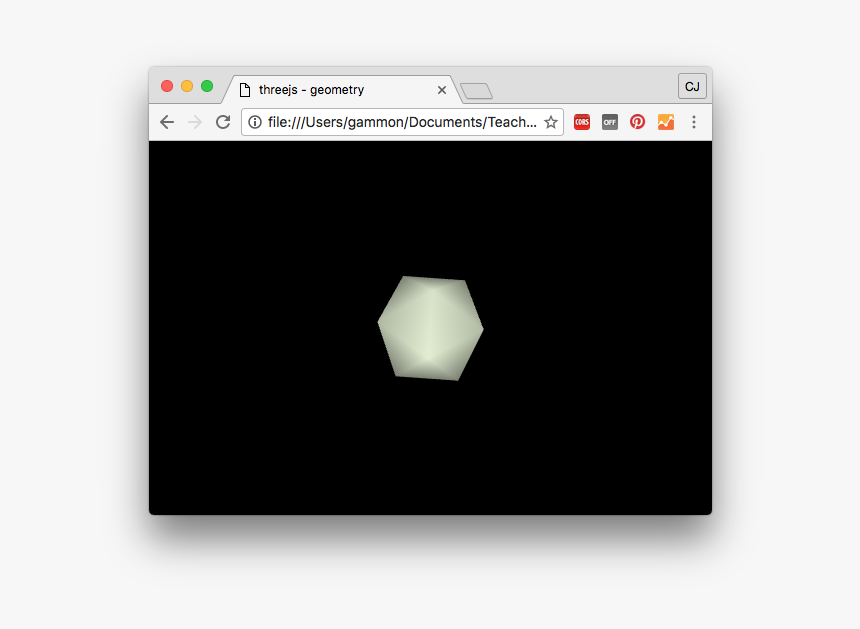Viewport: 860px width, 629px height.
Task: Click the OFF JavaScript toggle extension
Action: click(x=610, y=122)
